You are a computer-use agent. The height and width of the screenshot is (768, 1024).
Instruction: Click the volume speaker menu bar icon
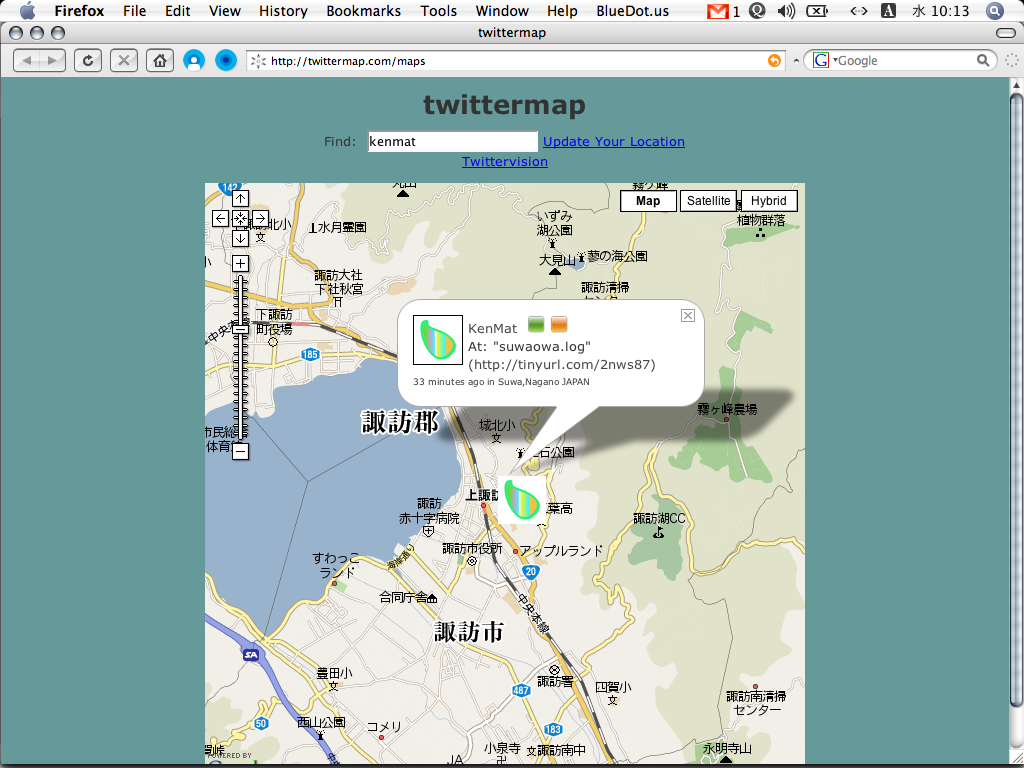(786, 10)
